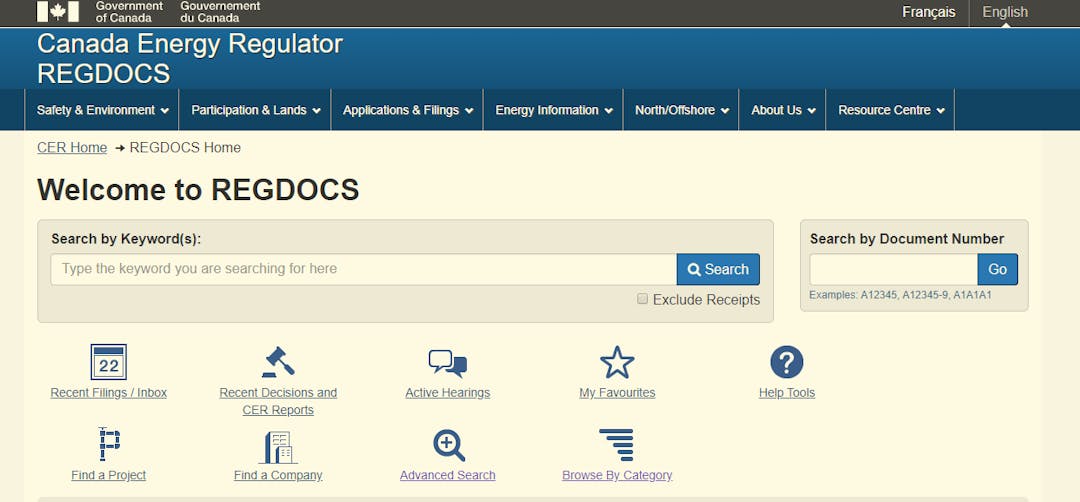Expand the About Us menu
The image size is (1080, 502).
(782, 110)
